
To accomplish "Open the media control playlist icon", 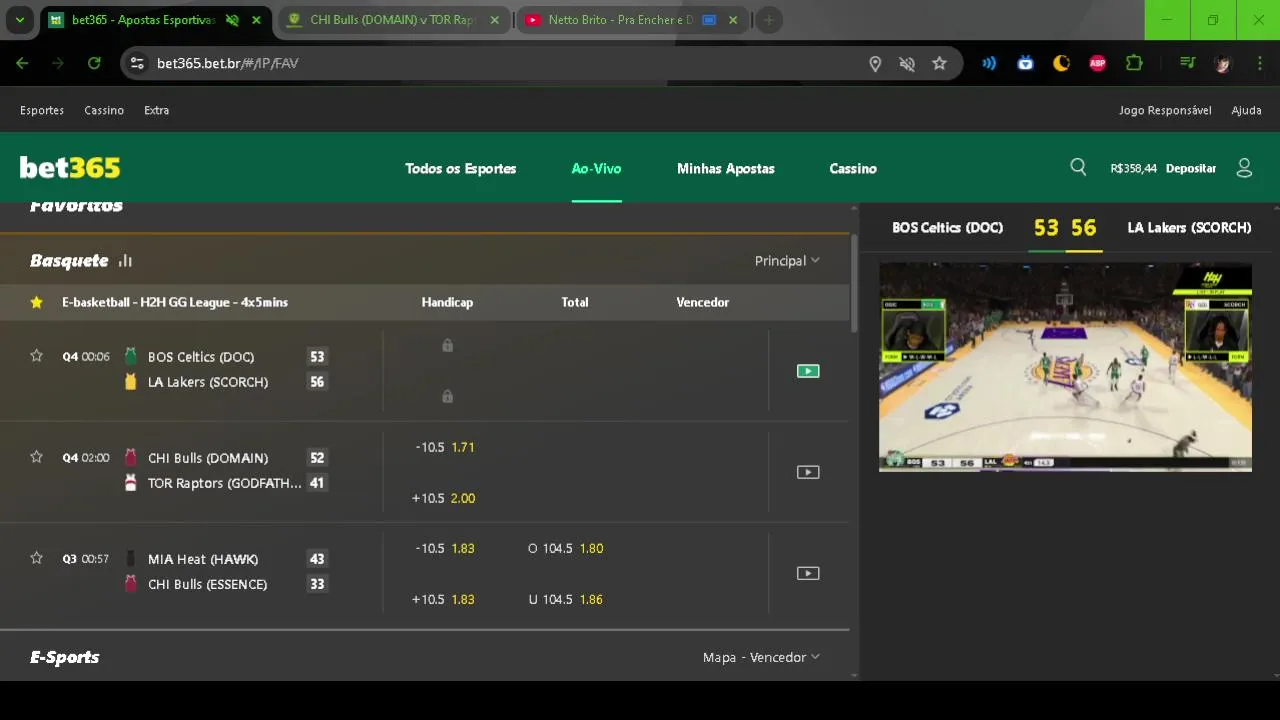I will [1187, 63].
